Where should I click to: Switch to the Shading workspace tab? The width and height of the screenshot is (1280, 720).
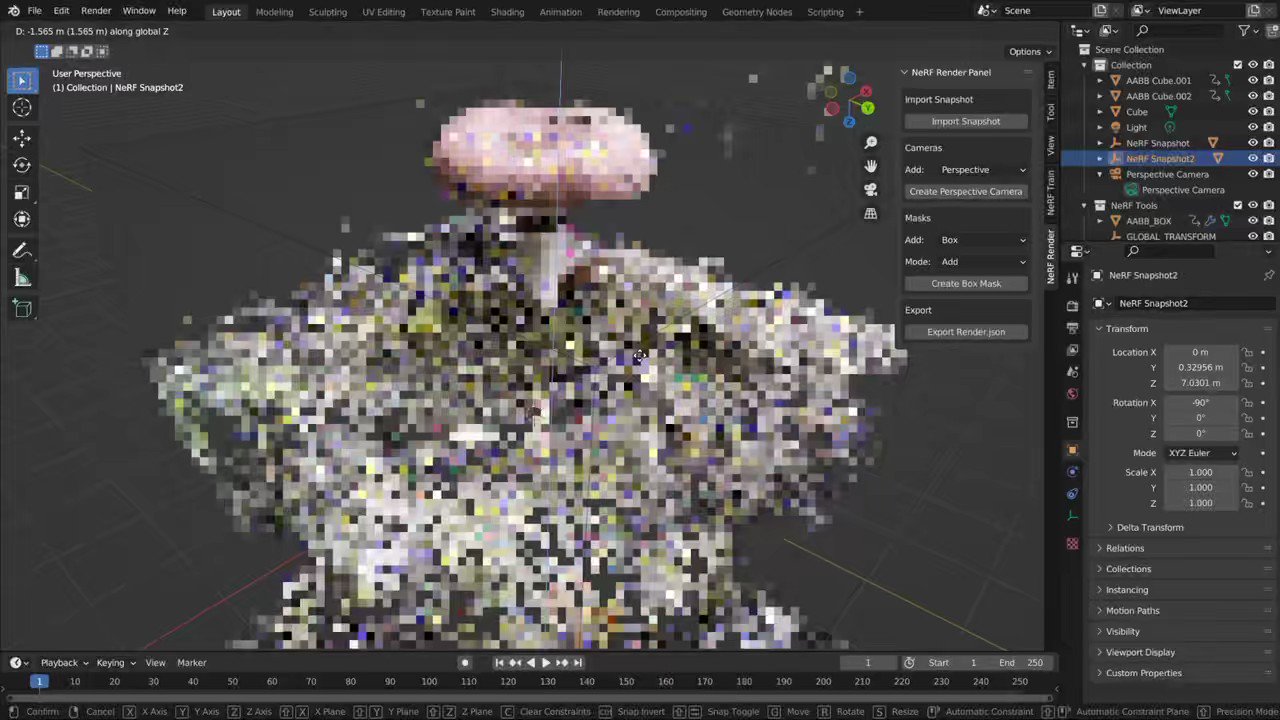[507, 11]
